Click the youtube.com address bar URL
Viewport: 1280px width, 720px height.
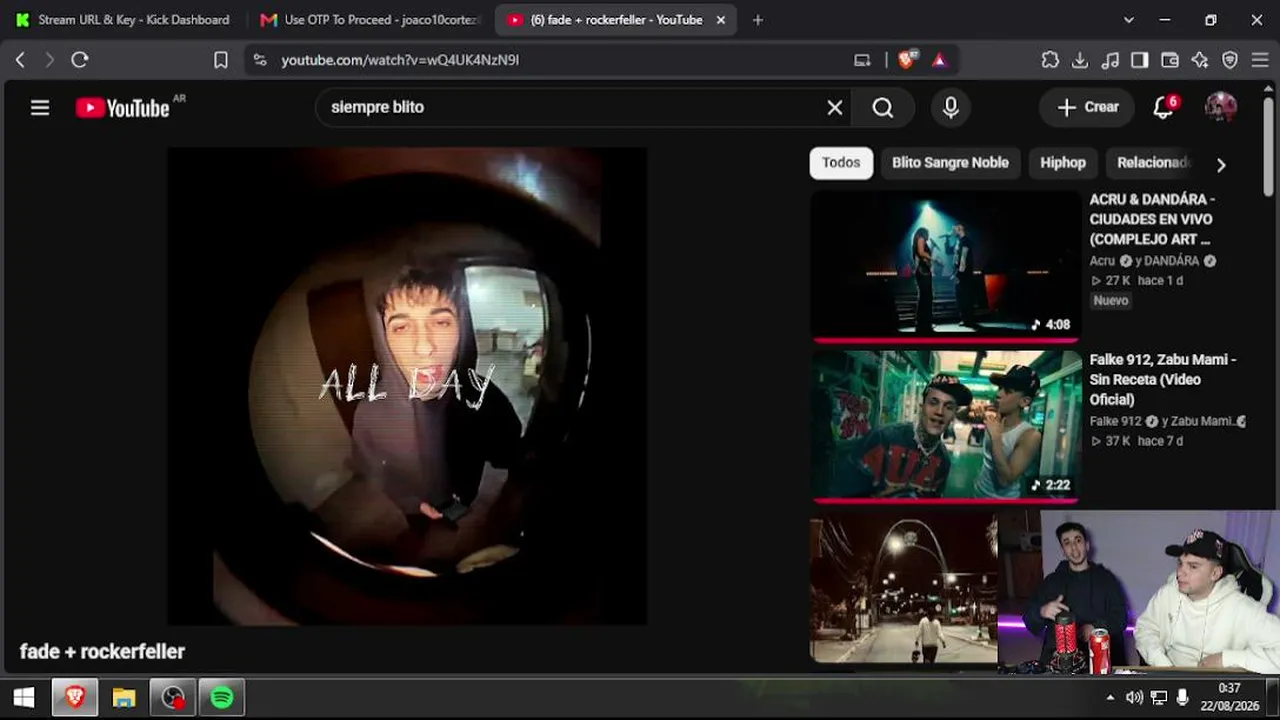pos(400,60)
